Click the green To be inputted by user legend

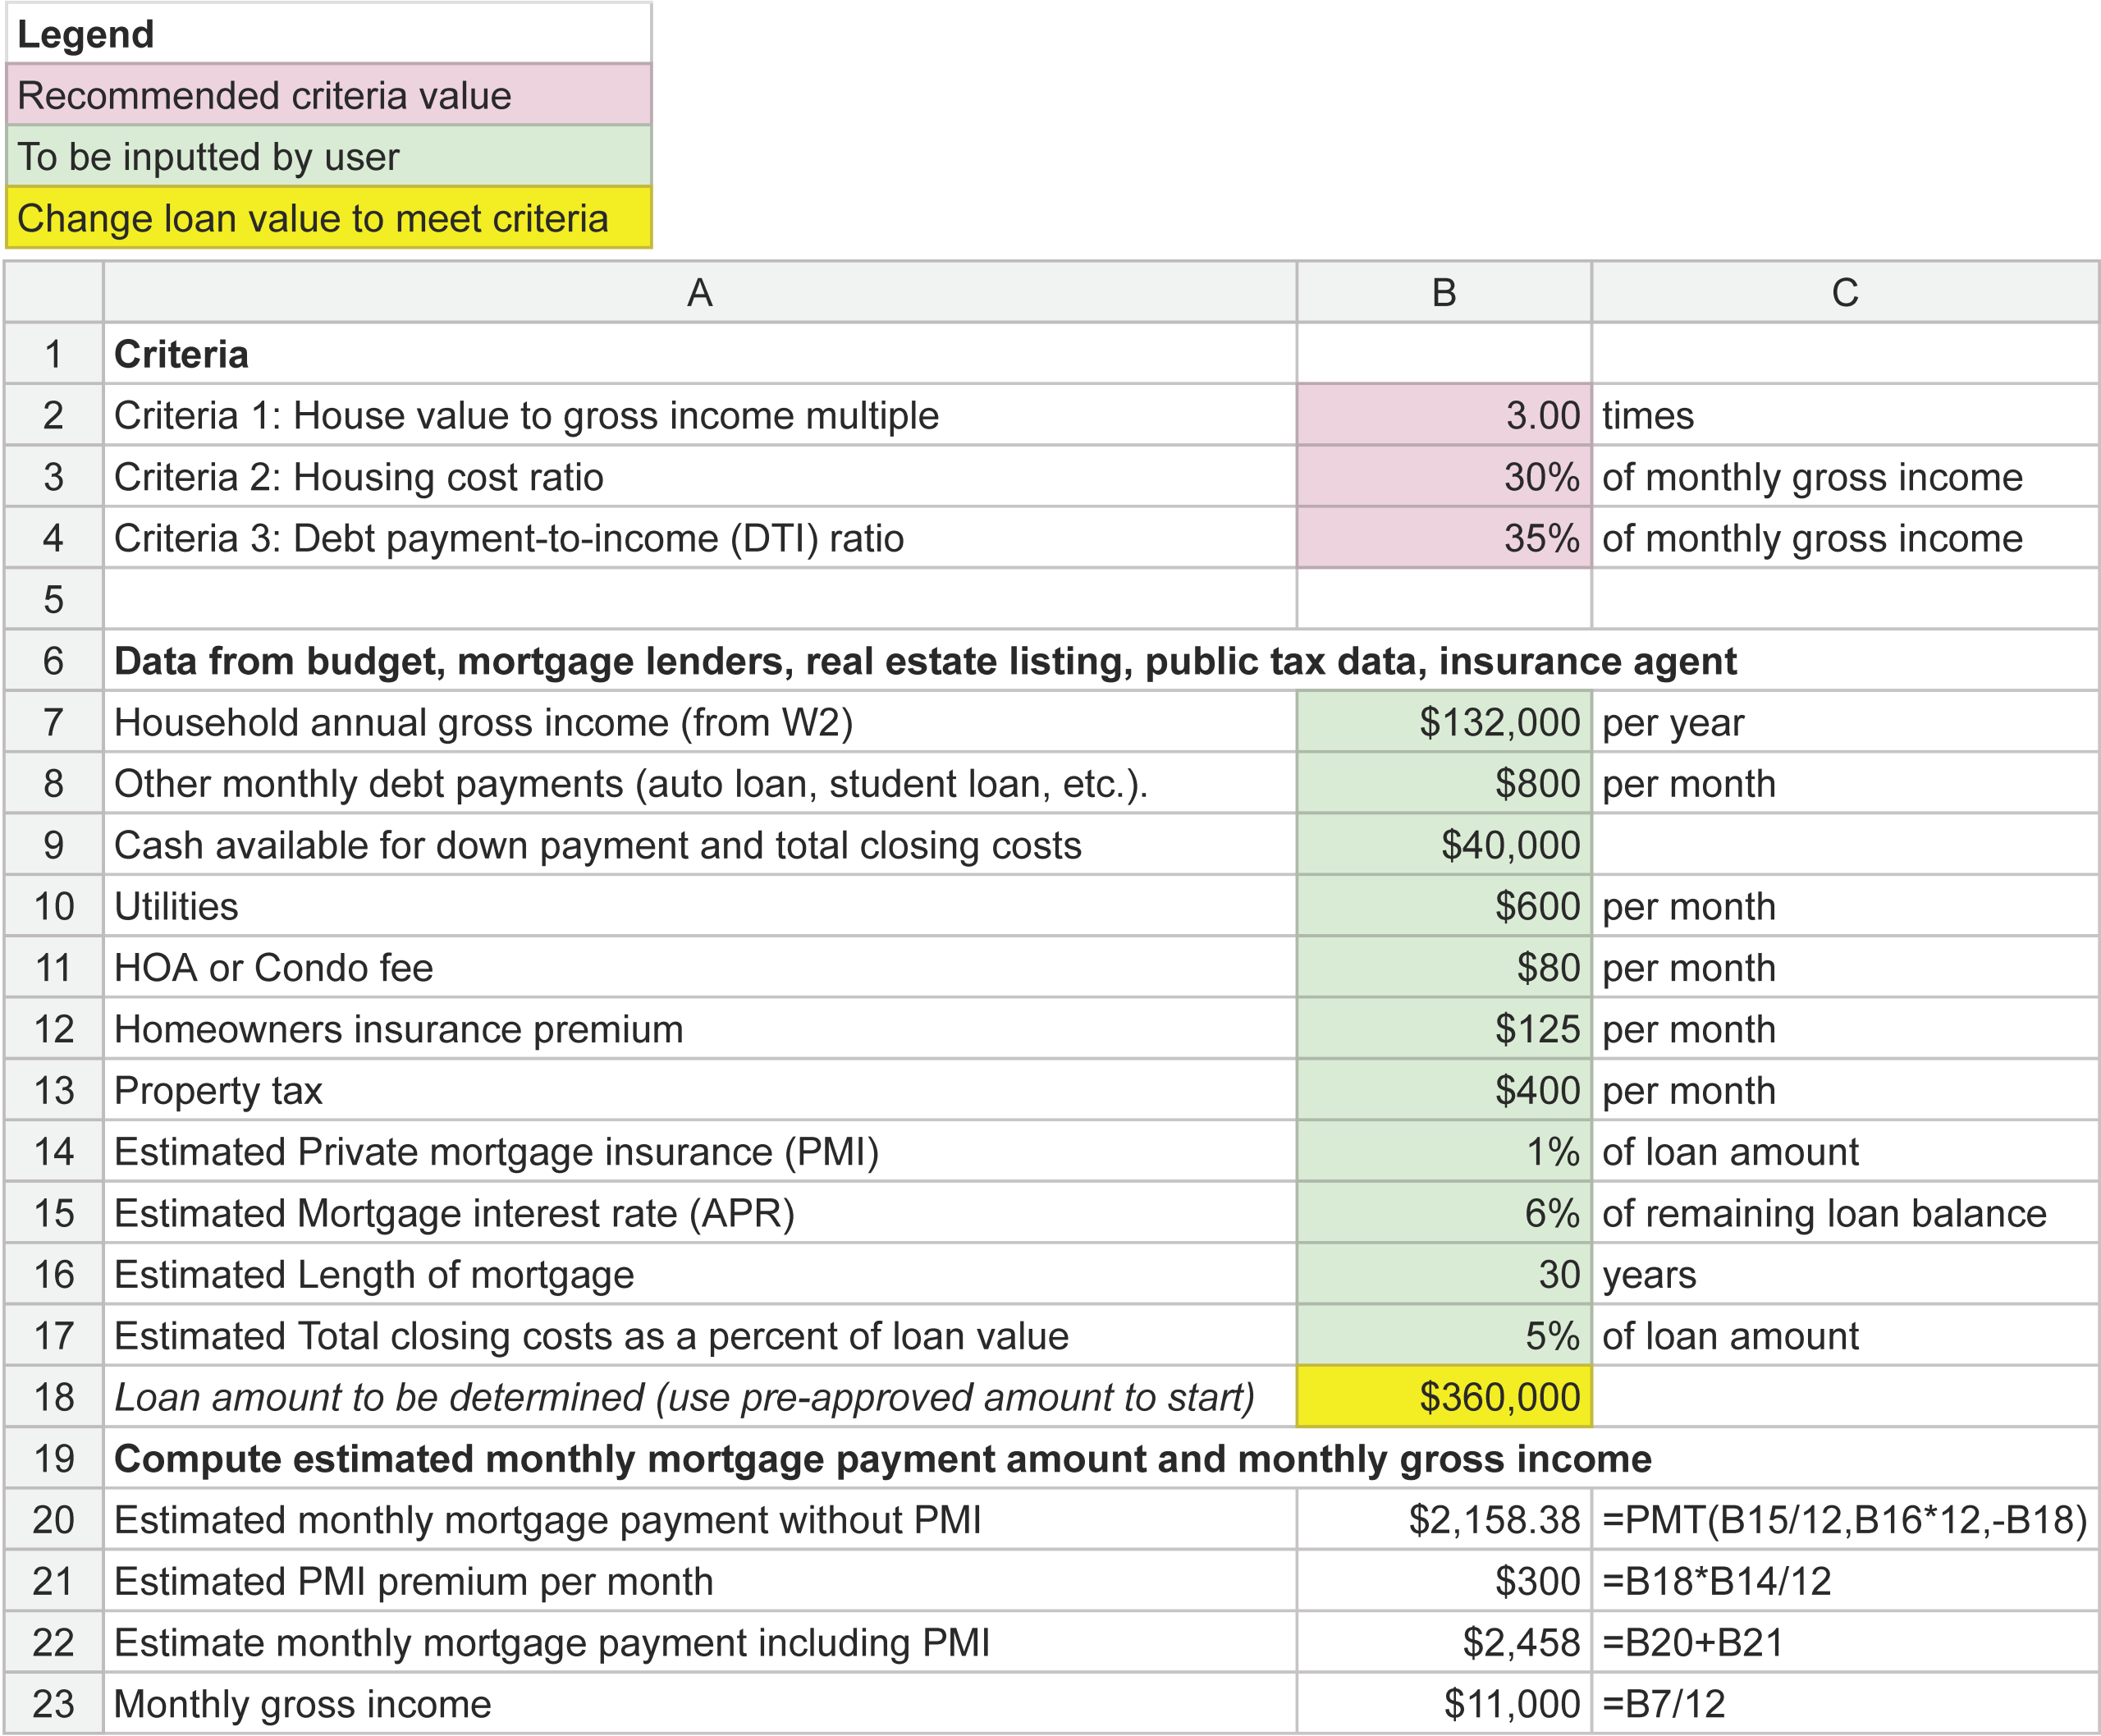click(x=328, y=157)
